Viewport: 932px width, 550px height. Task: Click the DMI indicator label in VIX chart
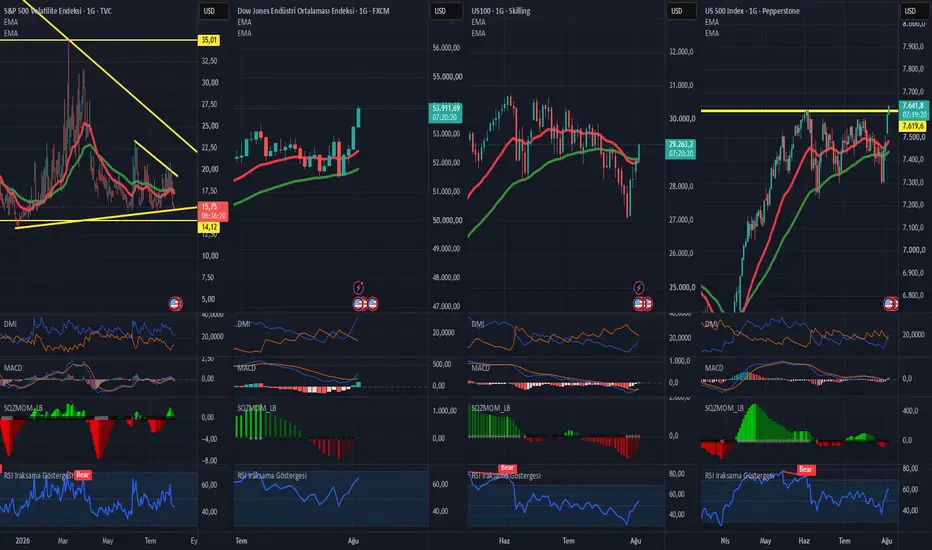[10, 324]
